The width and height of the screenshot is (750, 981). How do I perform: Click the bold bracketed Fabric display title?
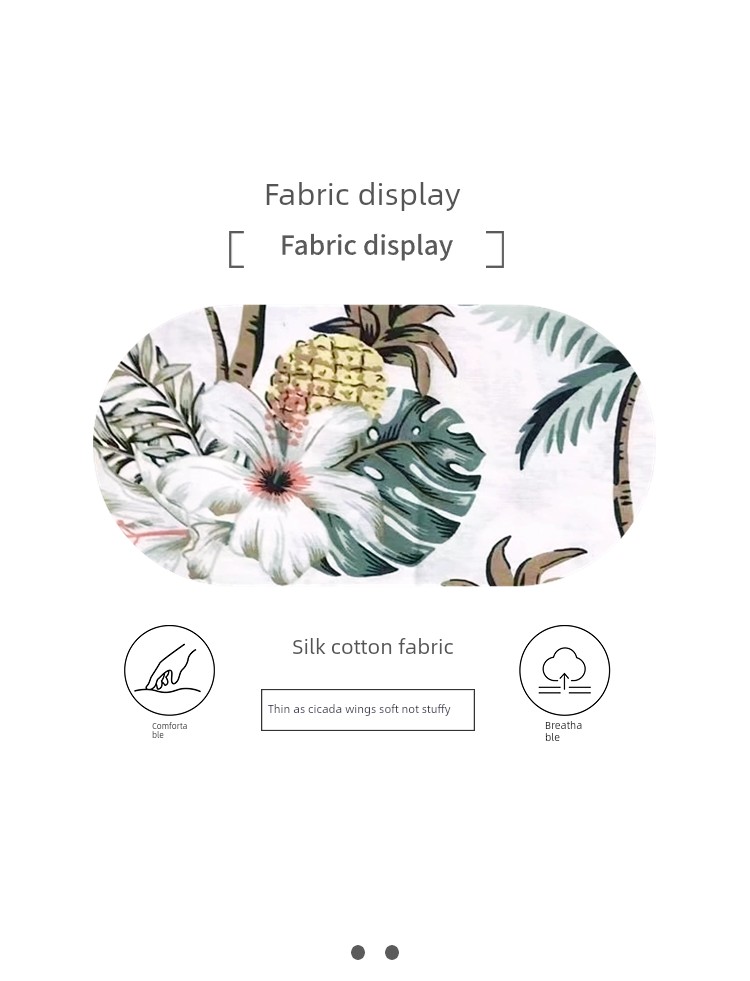click(x=367, y=245)
